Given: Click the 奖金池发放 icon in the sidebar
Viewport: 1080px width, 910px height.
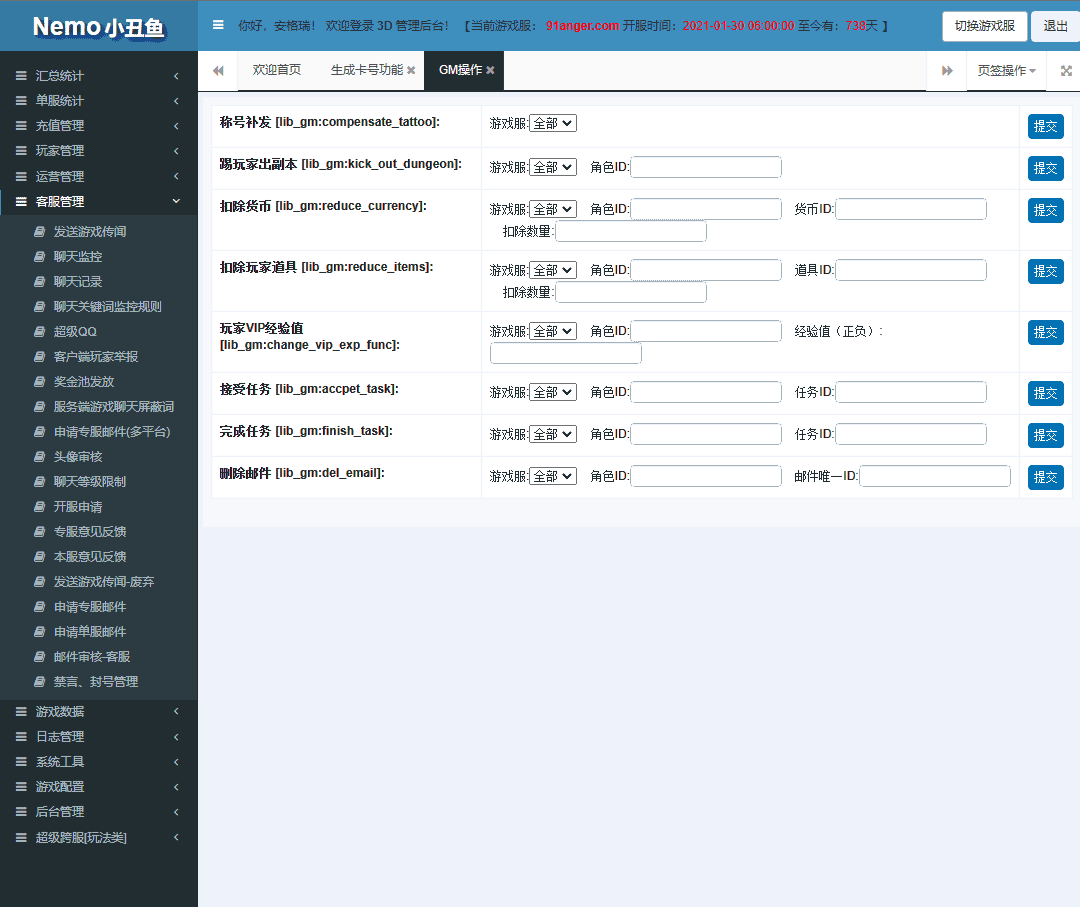Looking at the screenshot, I should tap(40, 381).
